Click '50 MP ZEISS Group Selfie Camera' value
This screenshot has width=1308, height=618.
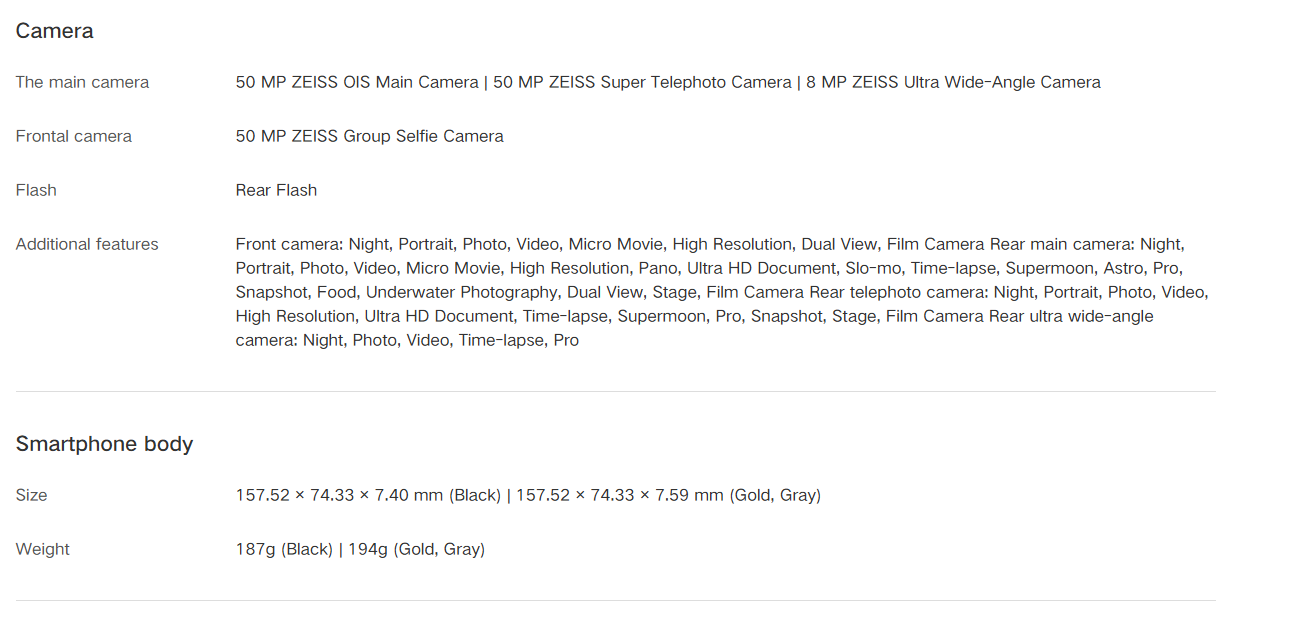point(369,136)
